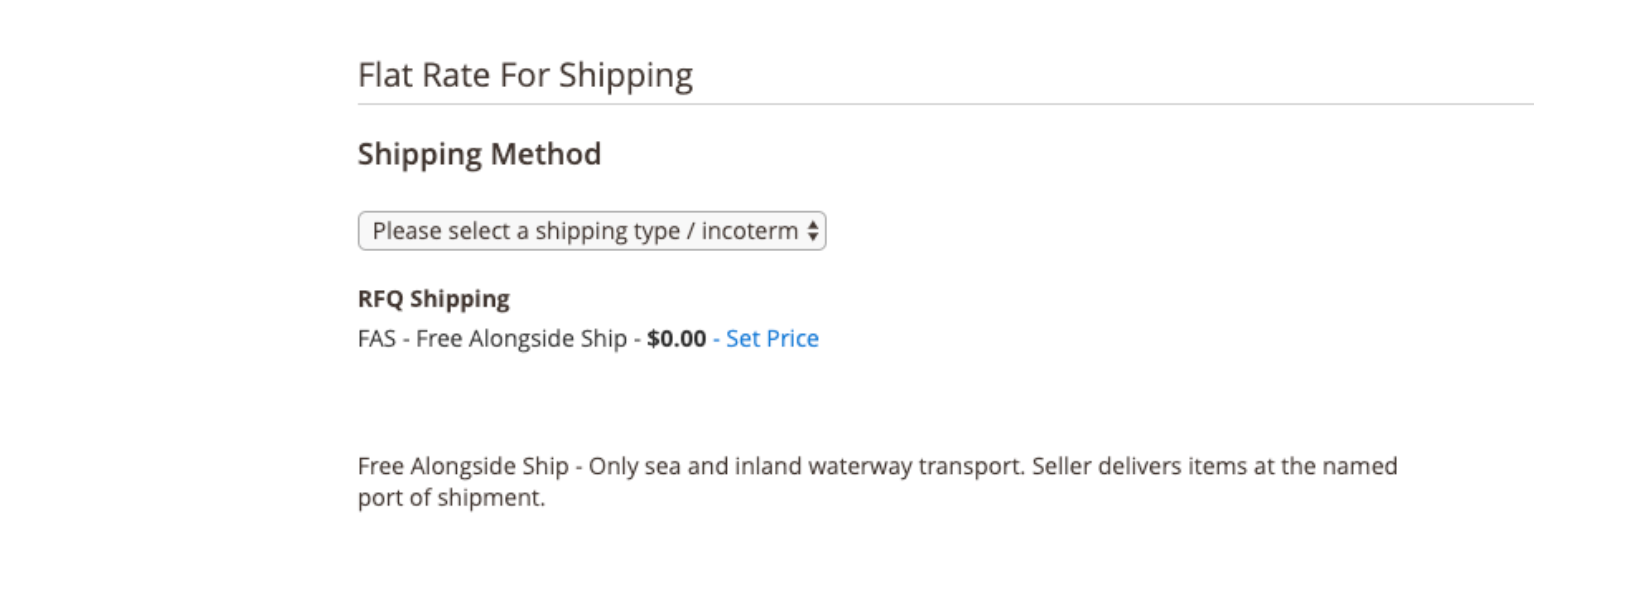This screenshot has height=604, width=1650.
Task: Select the RFQ Shipping label
Action: (x=434, y=299)
